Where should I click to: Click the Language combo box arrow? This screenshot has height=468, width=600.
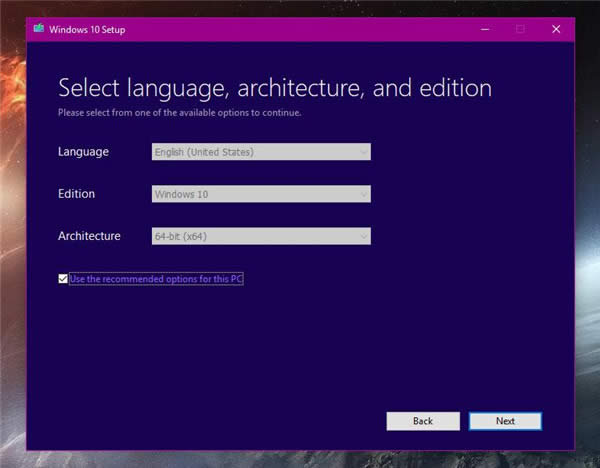363,152
